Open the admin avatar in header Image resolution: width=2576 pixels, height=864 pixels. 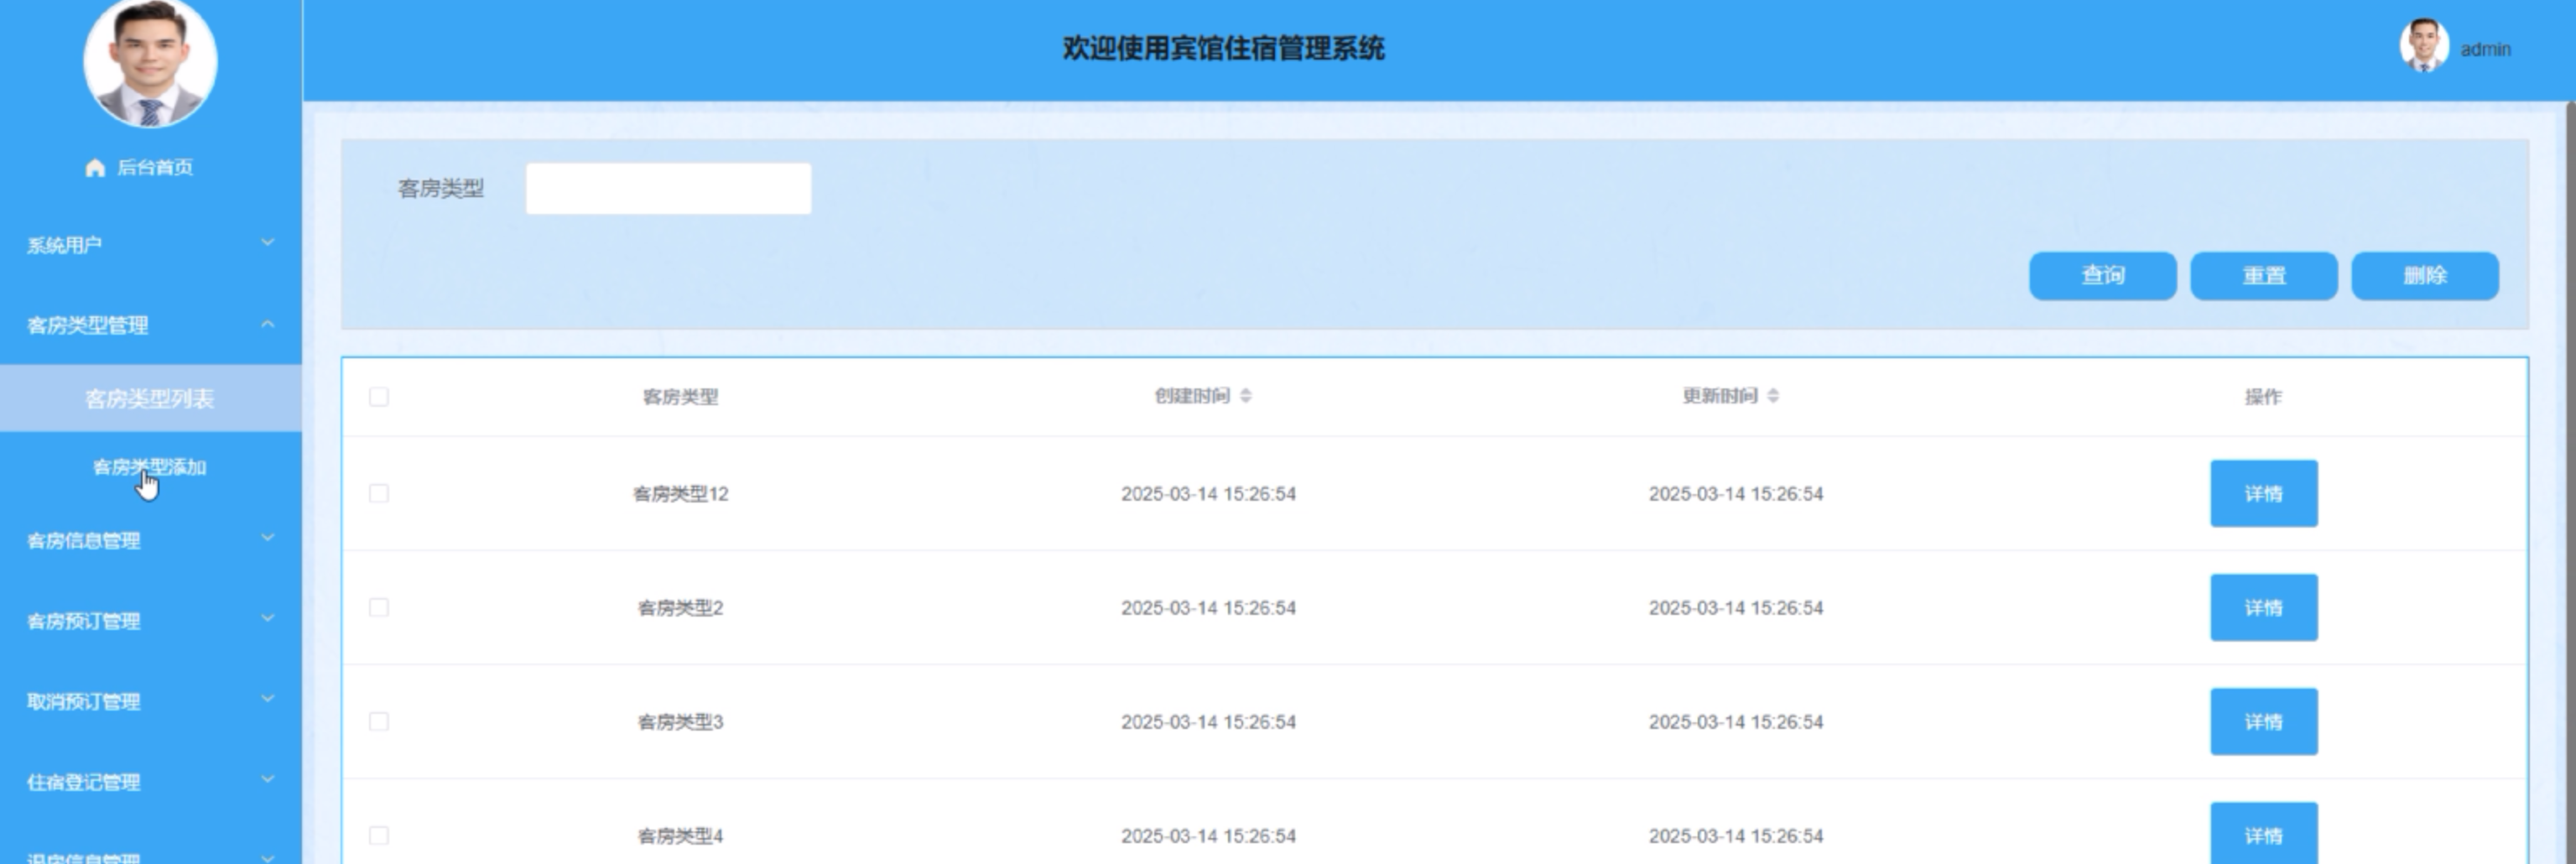coord(2424,46)
